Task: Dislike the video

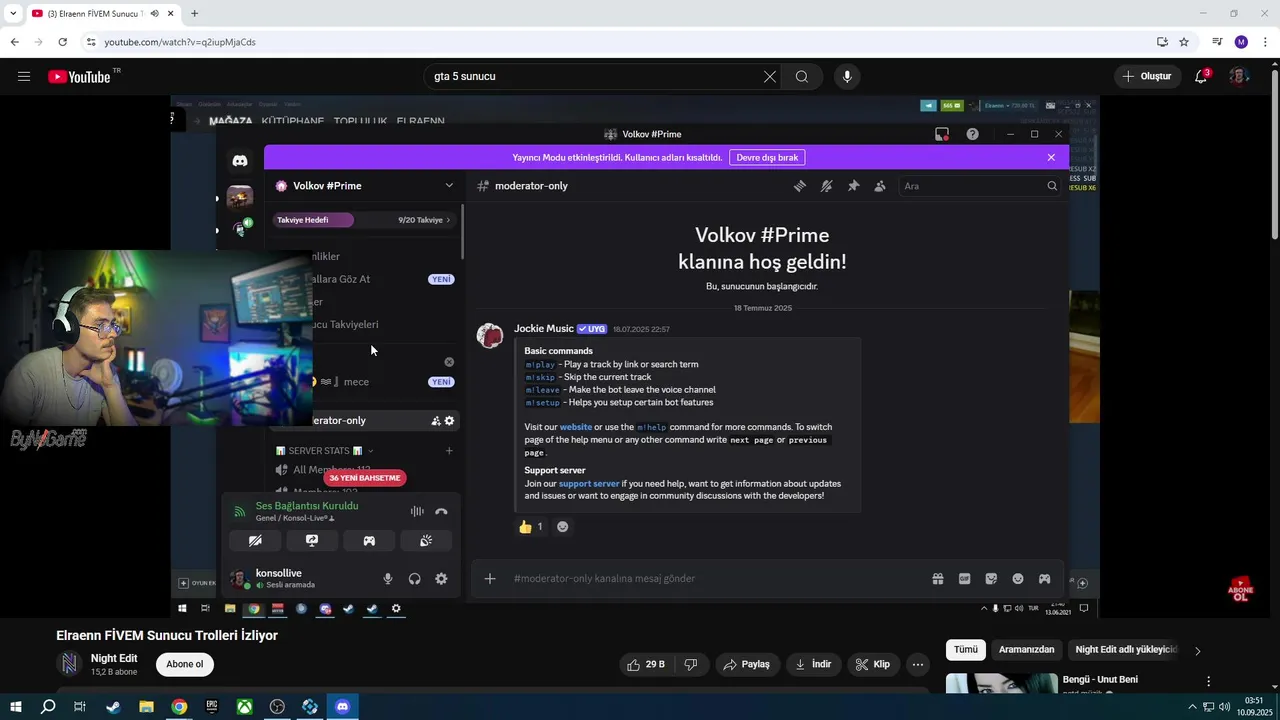Action: [x=691, y=664]
